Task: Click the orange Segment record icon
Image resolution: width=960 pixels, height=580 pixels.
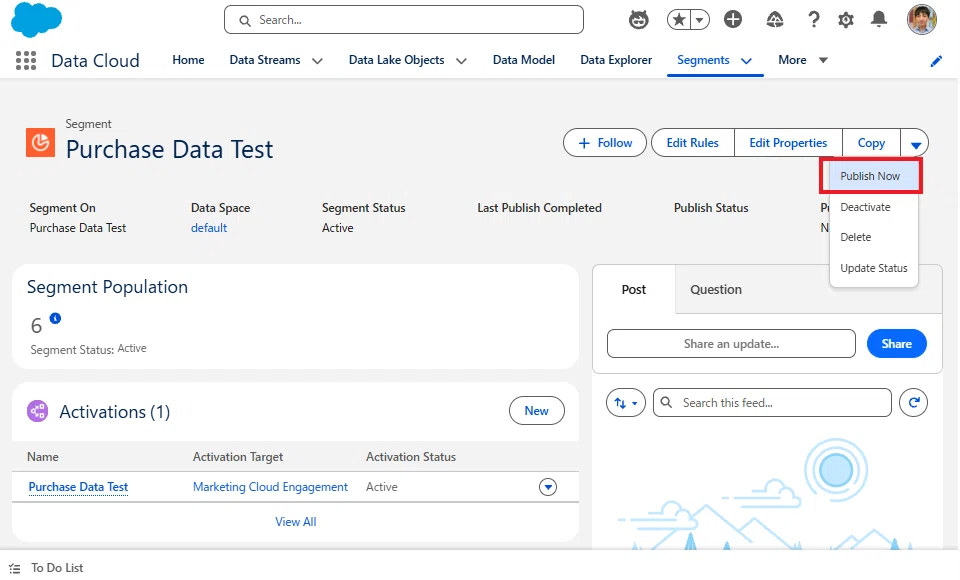Action: [x=40, y=143]
